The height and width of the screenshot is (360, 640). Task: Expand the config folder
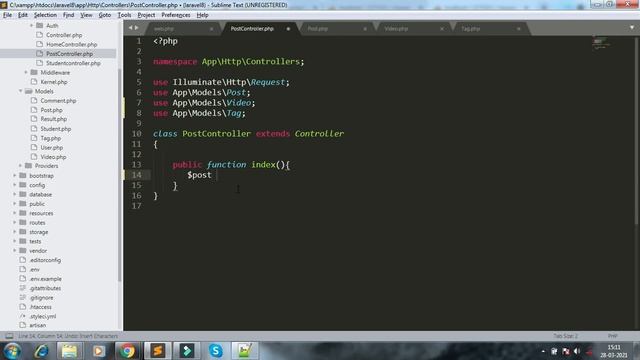pos(15,185)
